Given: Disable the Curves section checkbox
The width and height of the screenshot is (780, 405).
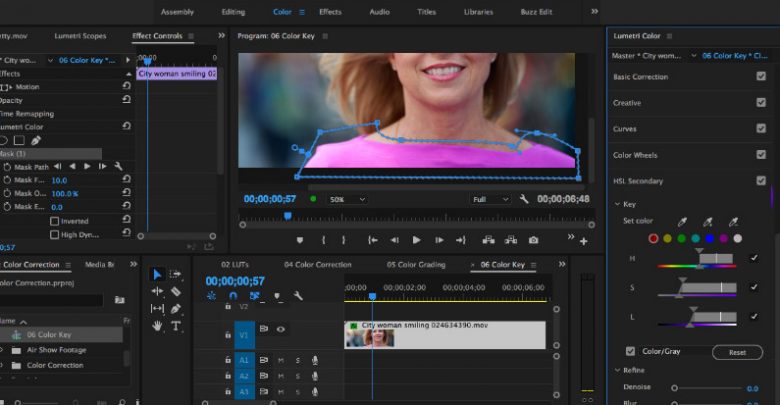Looking at the screenshot, I should tap(761, 129).
